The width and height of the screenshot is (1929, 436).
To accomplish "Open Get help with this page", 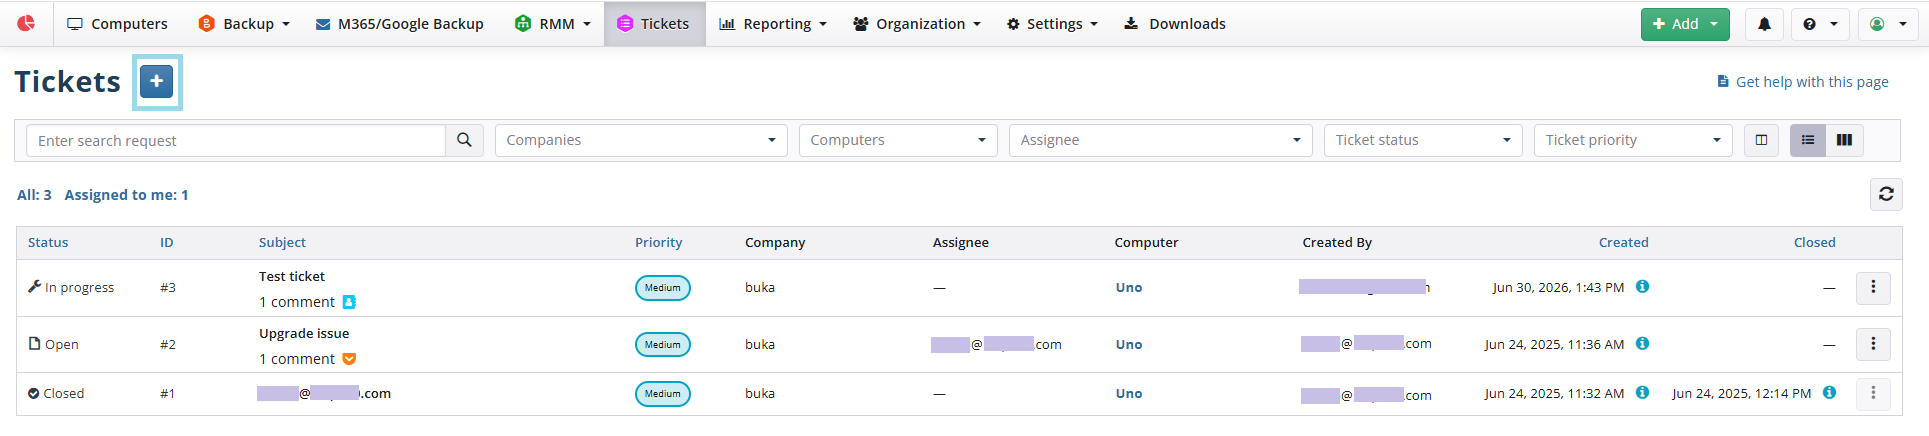I will pyautogui.click(x=1812, y=82).
